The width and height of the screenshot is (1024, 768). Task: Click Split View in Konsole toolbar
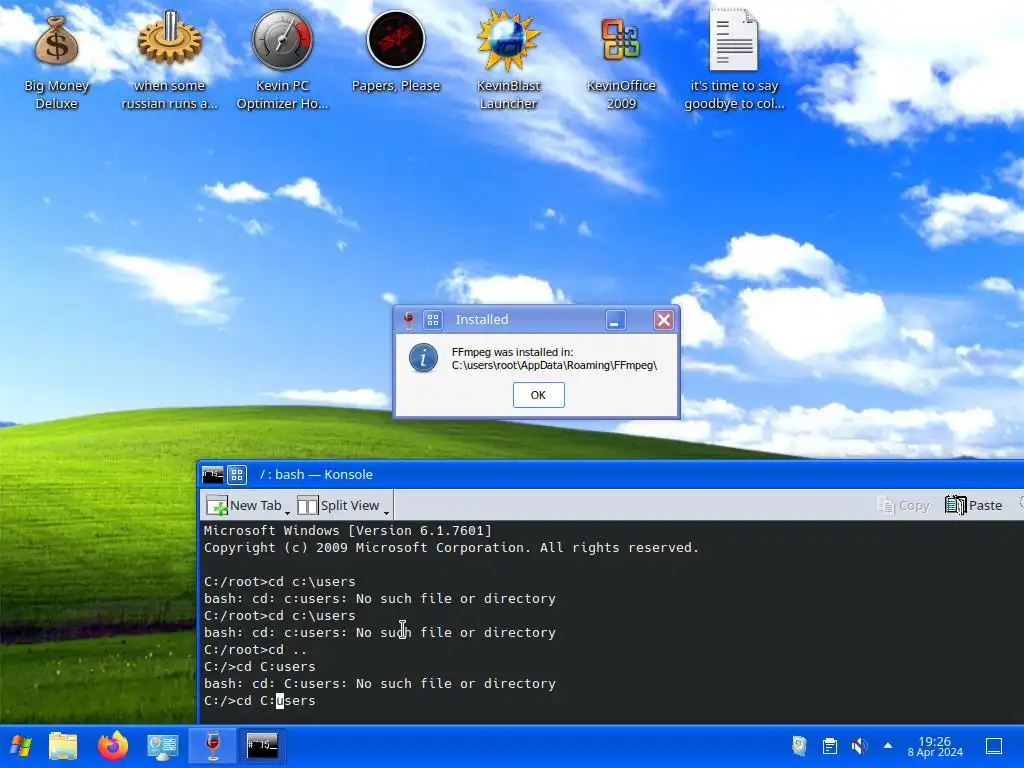338,505
